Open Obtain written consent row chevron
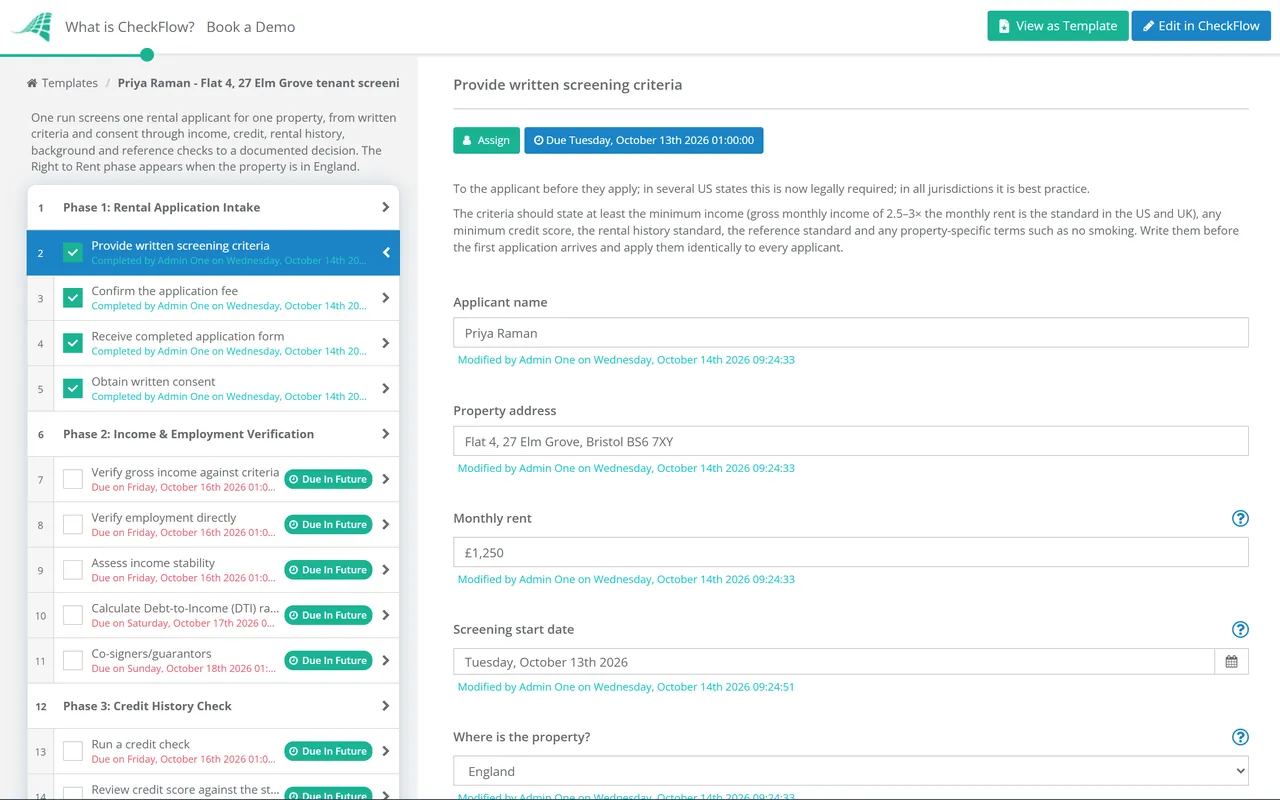The height and width of the screenshot is (800, 1280). point(386,389)
